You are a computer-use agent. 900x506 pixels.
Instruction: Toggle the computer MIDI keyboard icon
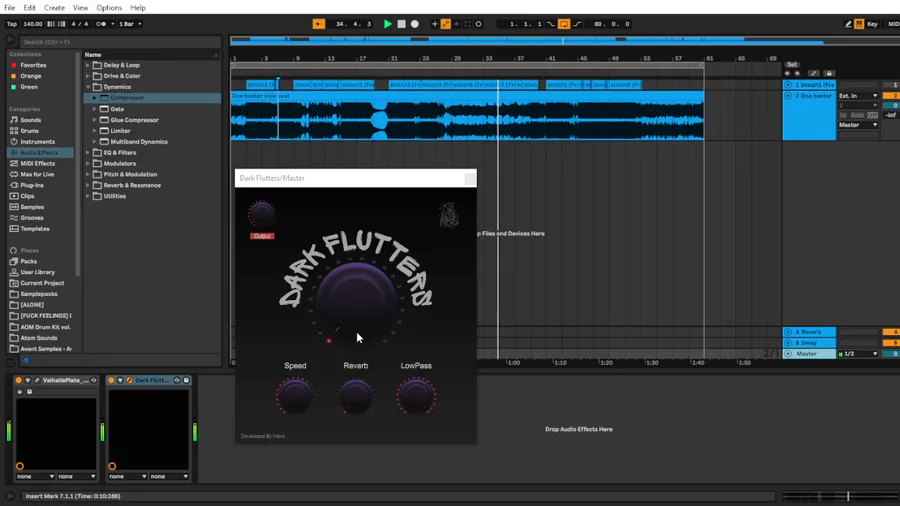[859, 24]
